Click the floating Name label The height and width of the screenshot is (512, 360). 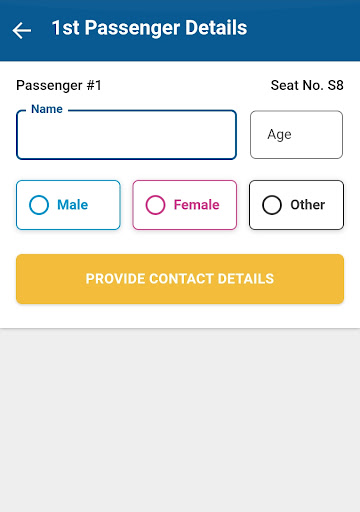point(47,109)
